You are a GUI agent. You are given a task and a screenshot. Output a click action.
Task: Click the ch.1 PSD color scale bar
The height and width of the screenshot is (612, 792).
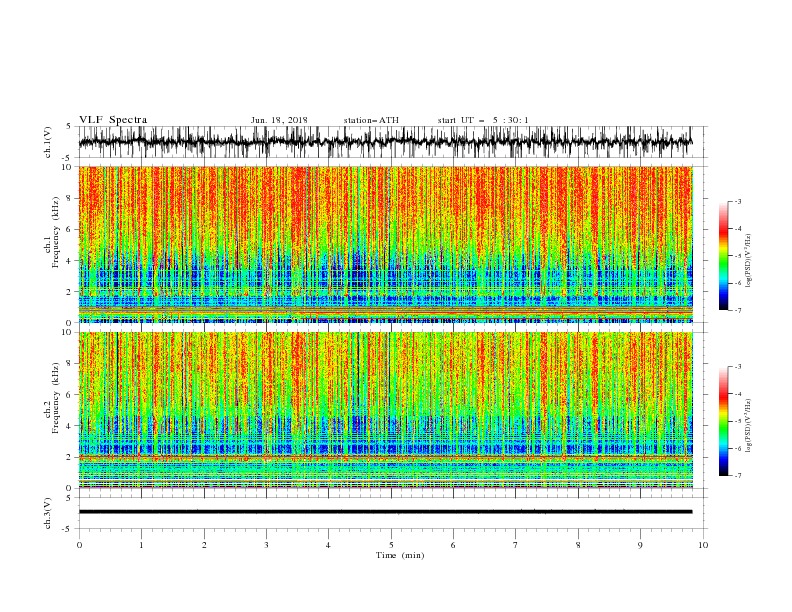click(x=724, y=256)
